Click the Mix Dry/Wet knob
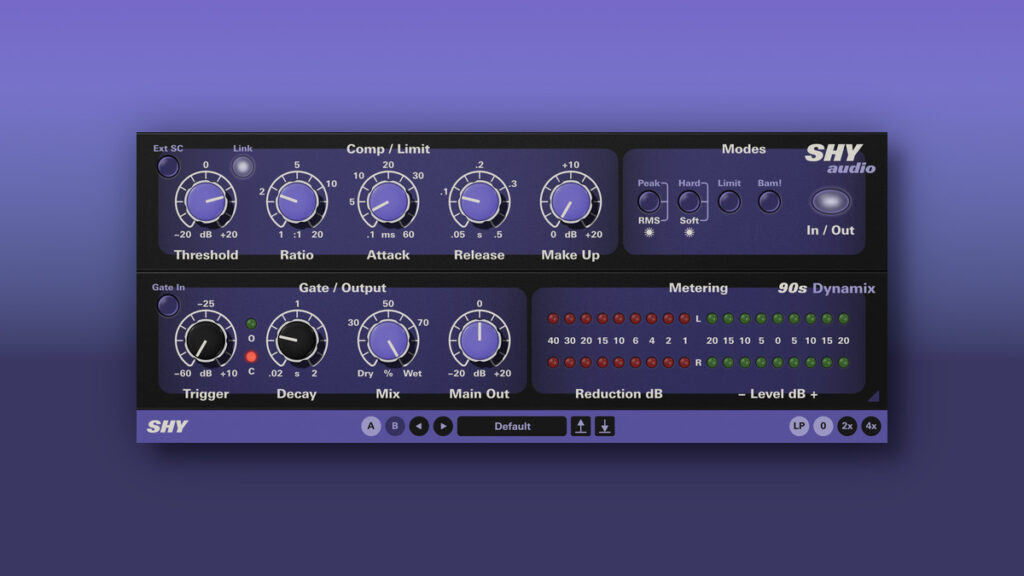The height and width of the screenshot is (576, 1024). point(388,340)
